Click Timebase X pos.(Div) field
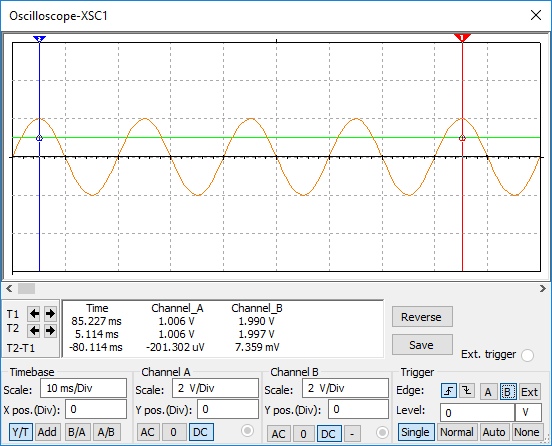Viewport: 552px width, 446px height. pyautogui.click(x=95, y=409)
